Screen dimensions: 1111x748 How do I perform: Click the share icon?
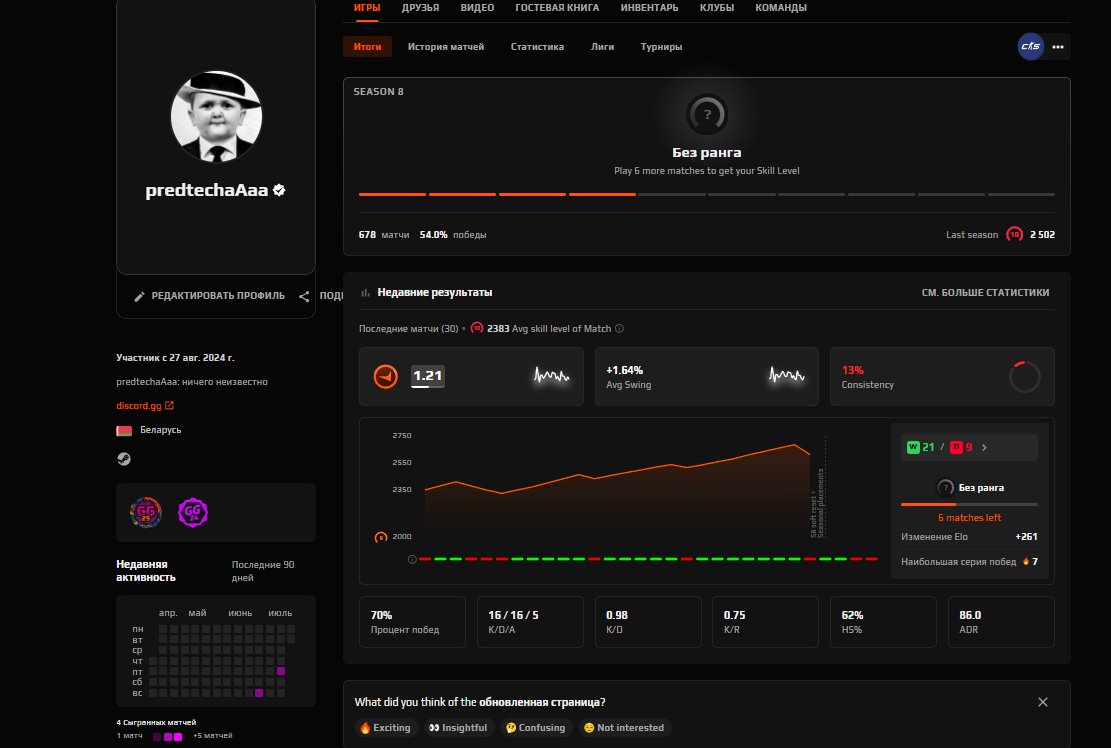point(304,296)
